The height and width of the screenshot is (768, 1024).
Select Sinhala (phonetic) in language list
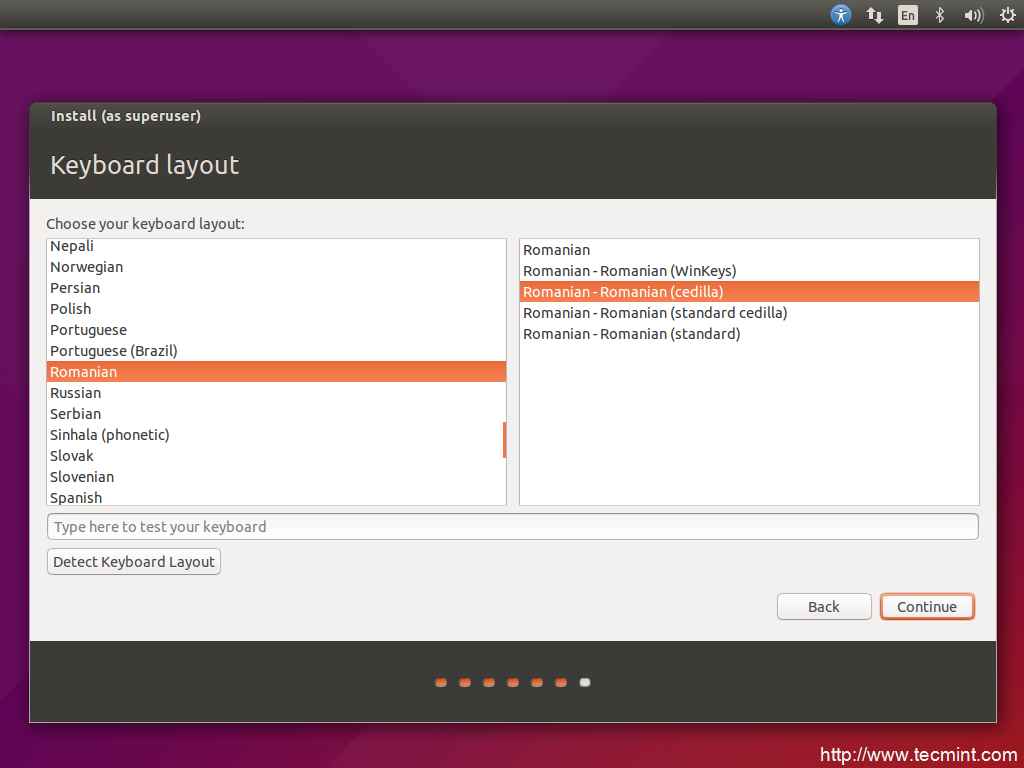click(x=110, y=435)
